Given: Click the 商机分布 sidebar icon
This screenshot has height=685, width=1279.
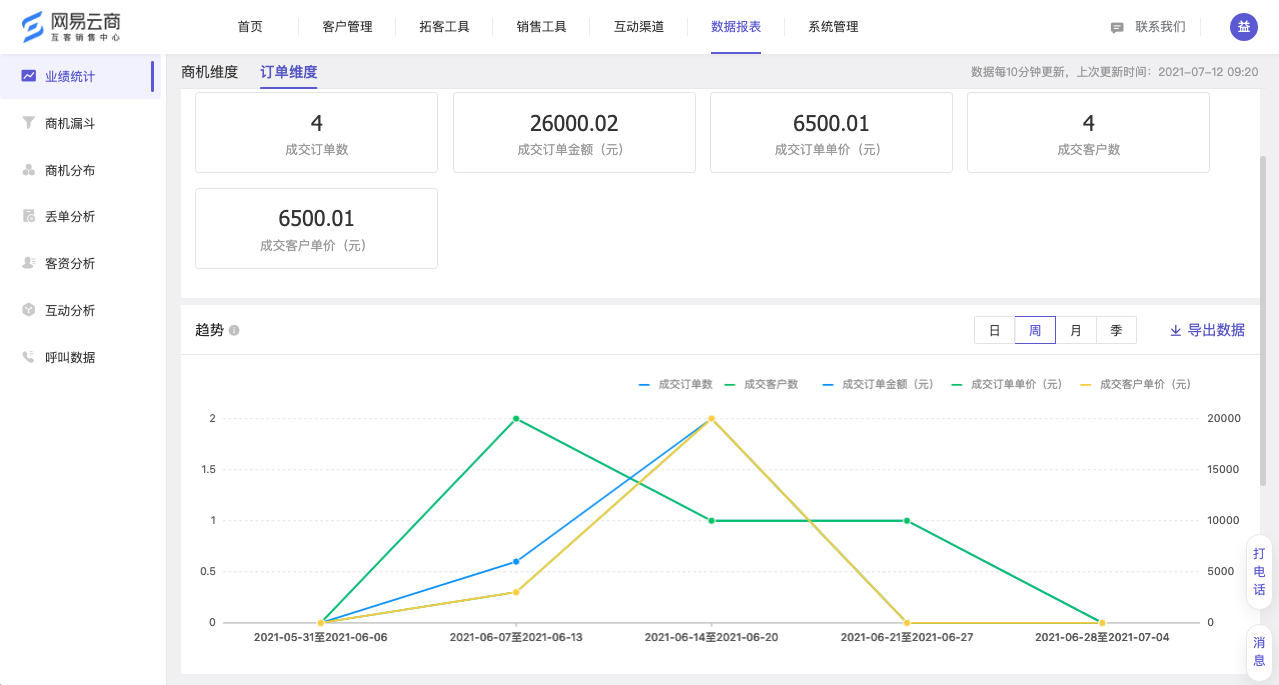Looking at the screenshot, I should (29, 170).
